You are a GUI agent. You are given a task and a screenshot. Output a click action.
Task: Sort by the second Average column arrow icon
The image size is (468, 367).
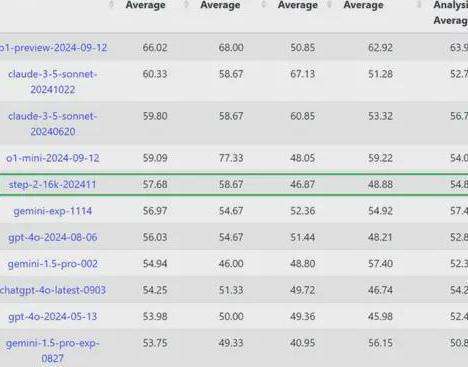coord(186,4)
